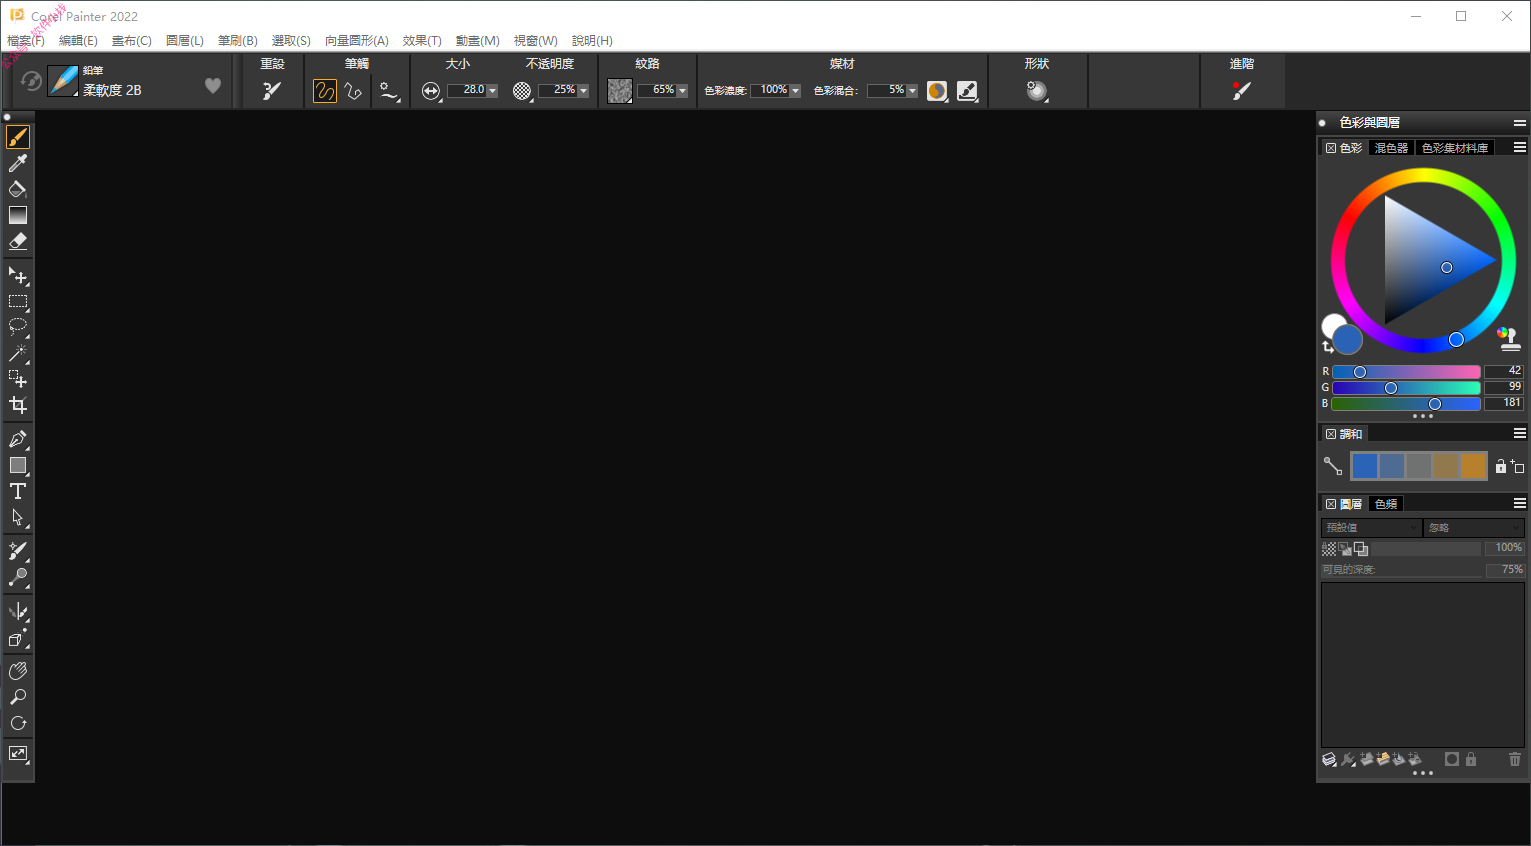
Task: Close the 調和 panel via X box
Action: pyautogui.click(x=1331, y=434)
